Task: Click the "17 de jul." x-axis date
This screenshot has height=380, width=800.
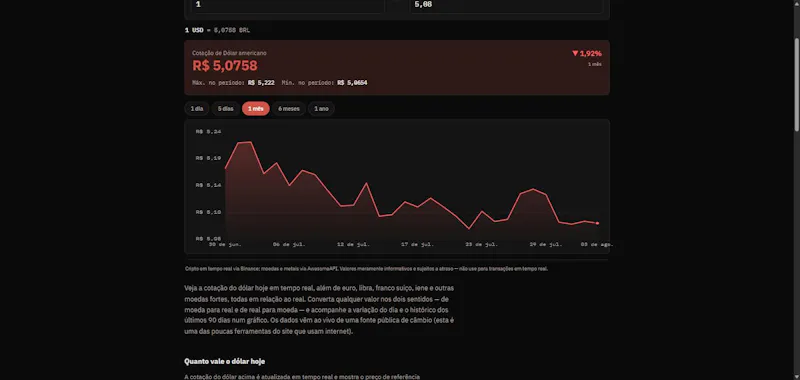Action: tap(417, 245)
